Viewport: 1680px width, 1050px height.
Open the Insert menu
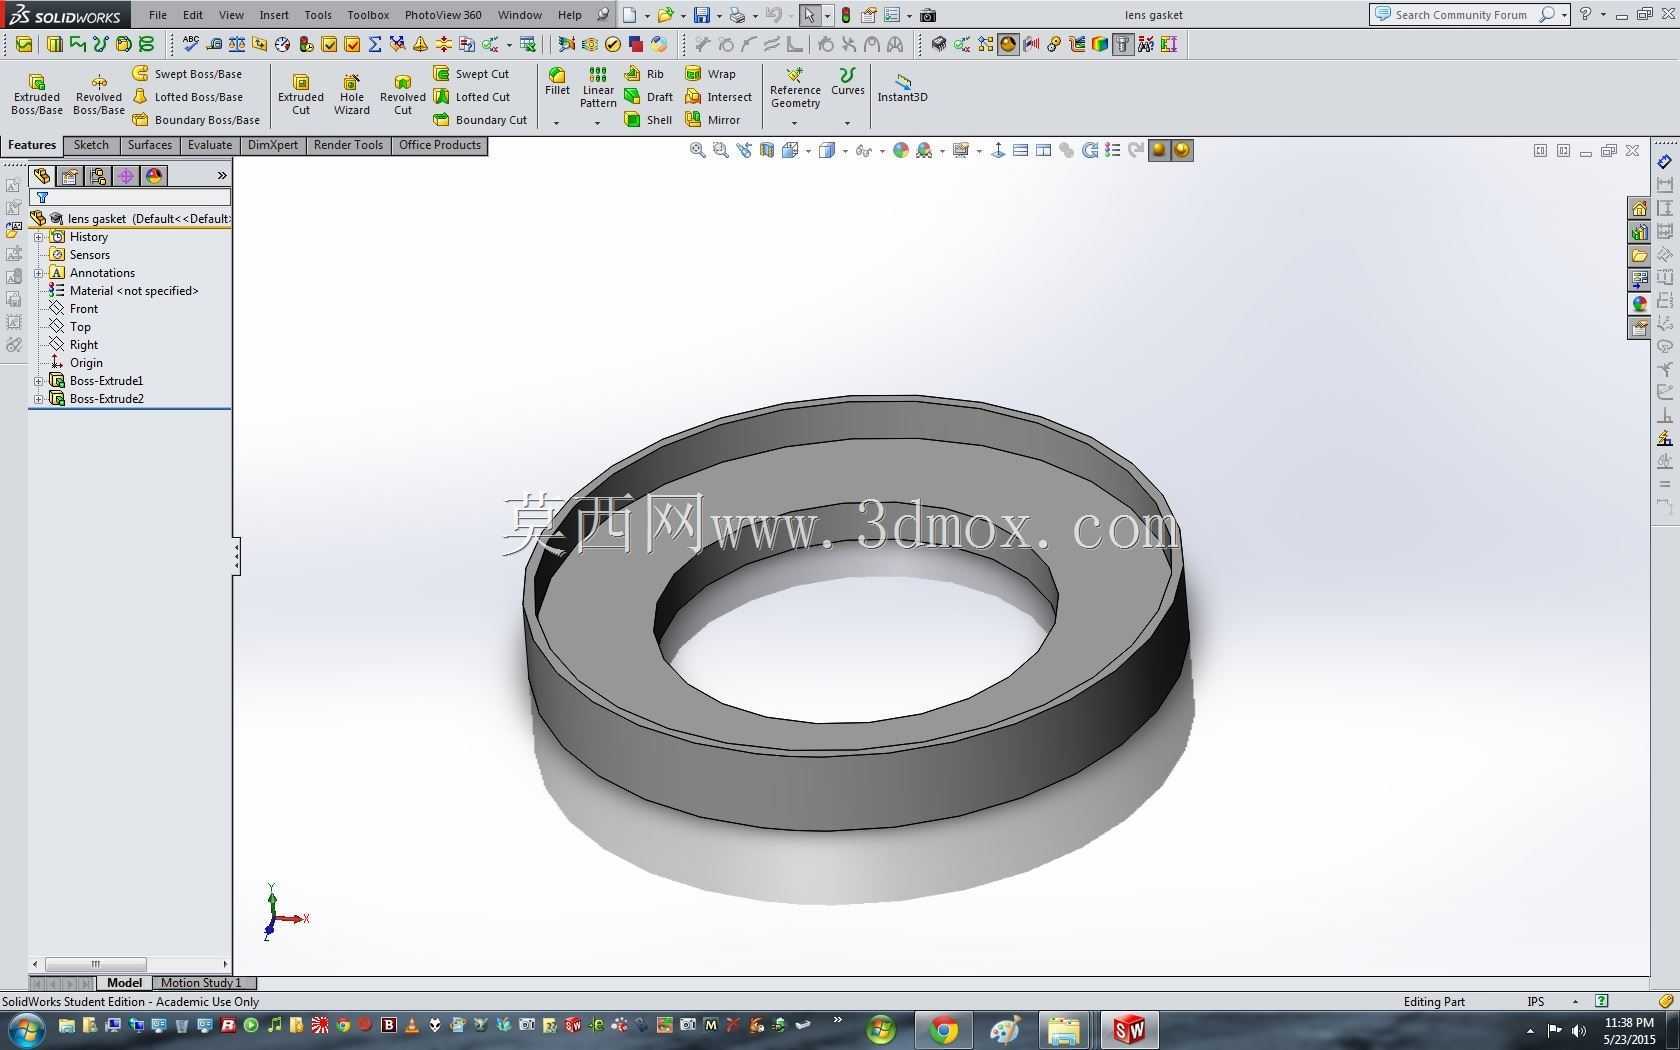(274, 15)
